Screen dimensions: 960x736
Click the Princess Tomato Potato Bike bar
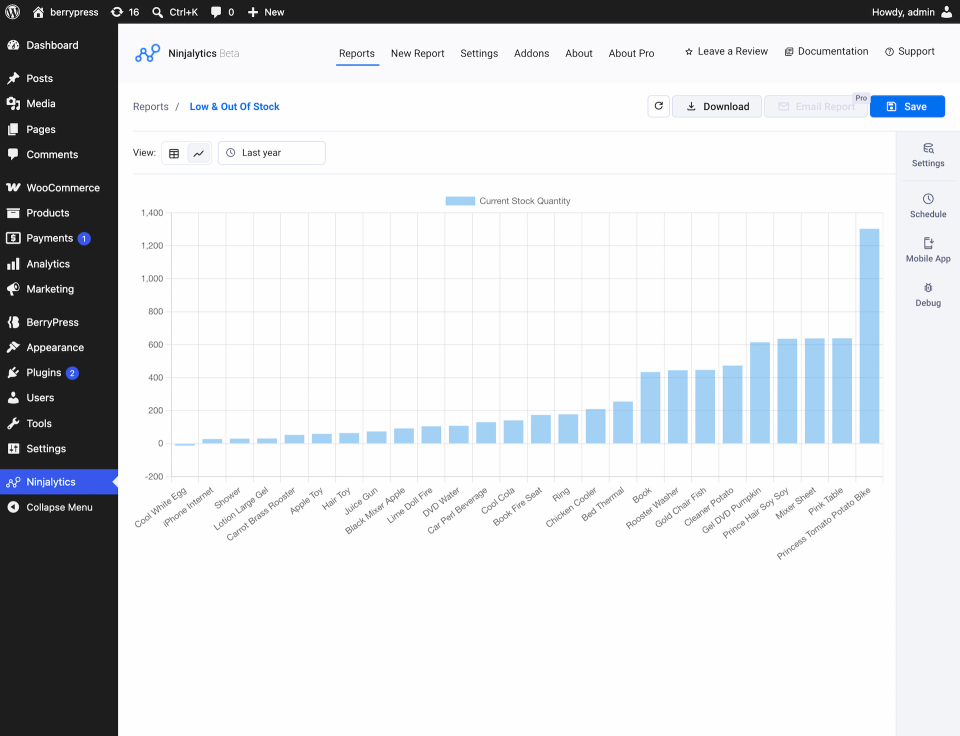[x=869, y=336]
